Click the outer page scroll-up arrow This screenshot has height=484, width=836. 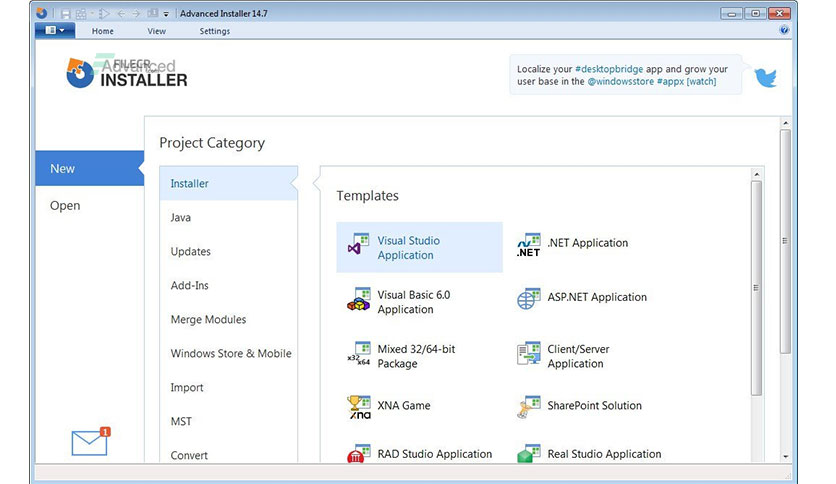pyautogui.click(x=785, y=123)
